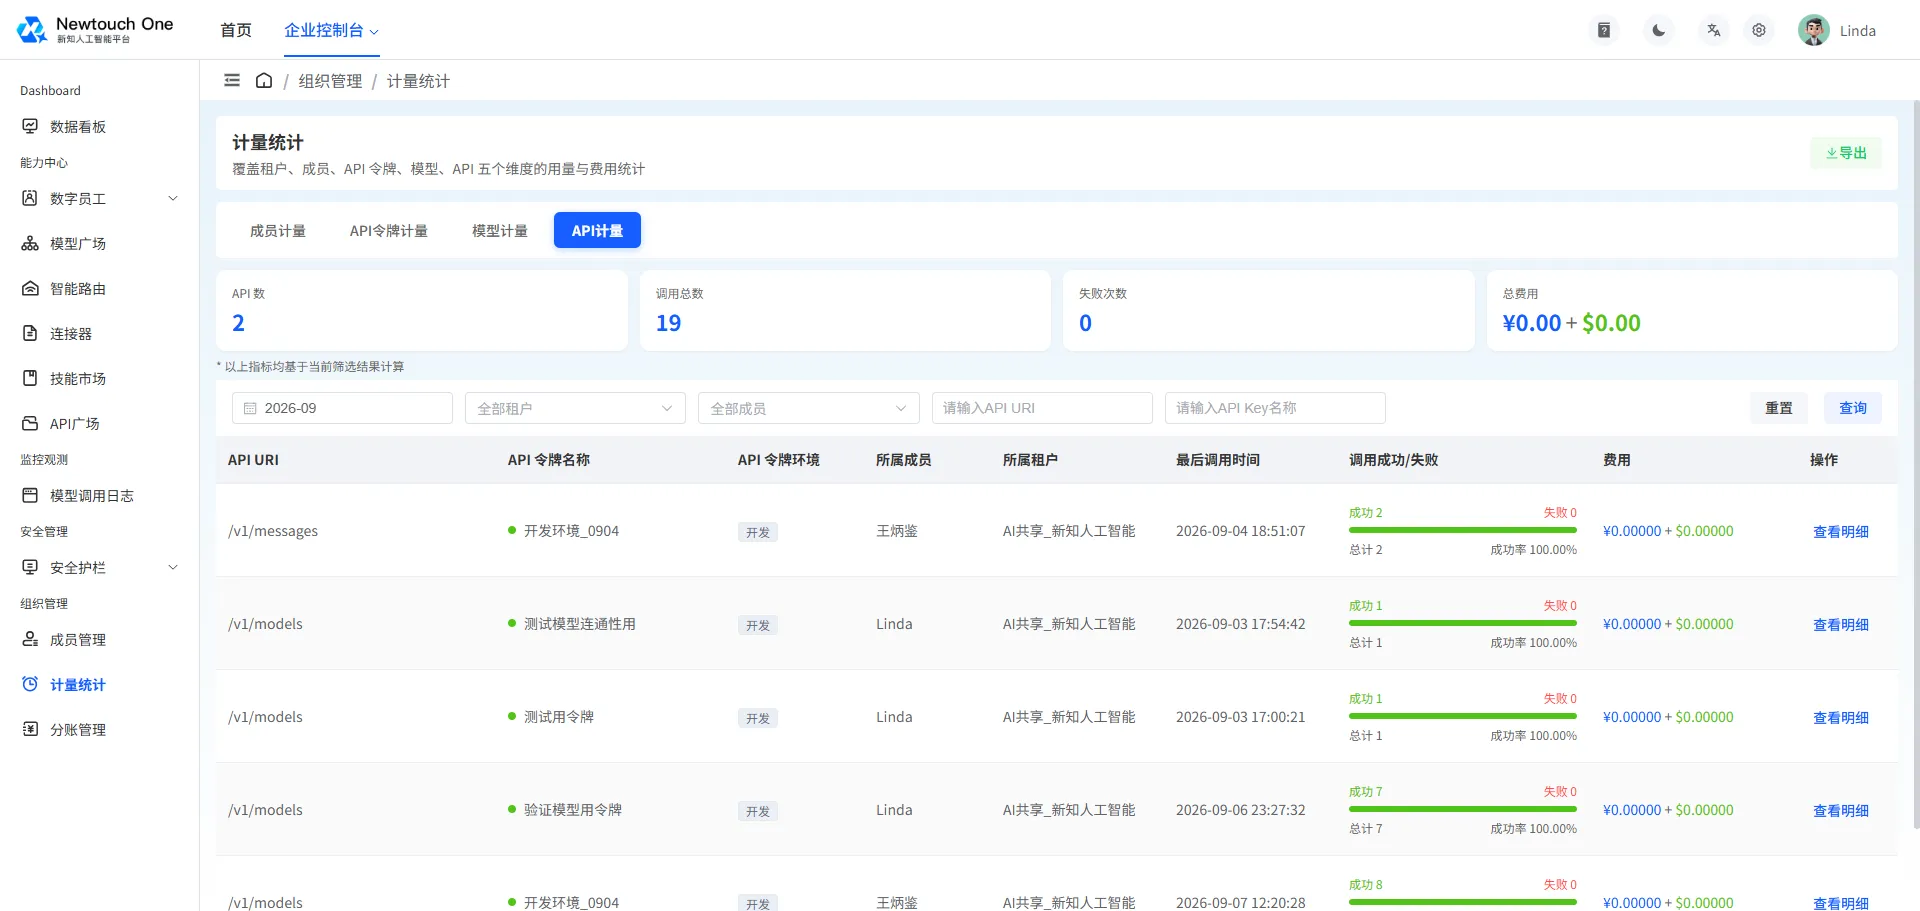This screenshot has width=1920, height=911.
Task: Switch to API令牌计量 tab
Action: pos(389,230)
